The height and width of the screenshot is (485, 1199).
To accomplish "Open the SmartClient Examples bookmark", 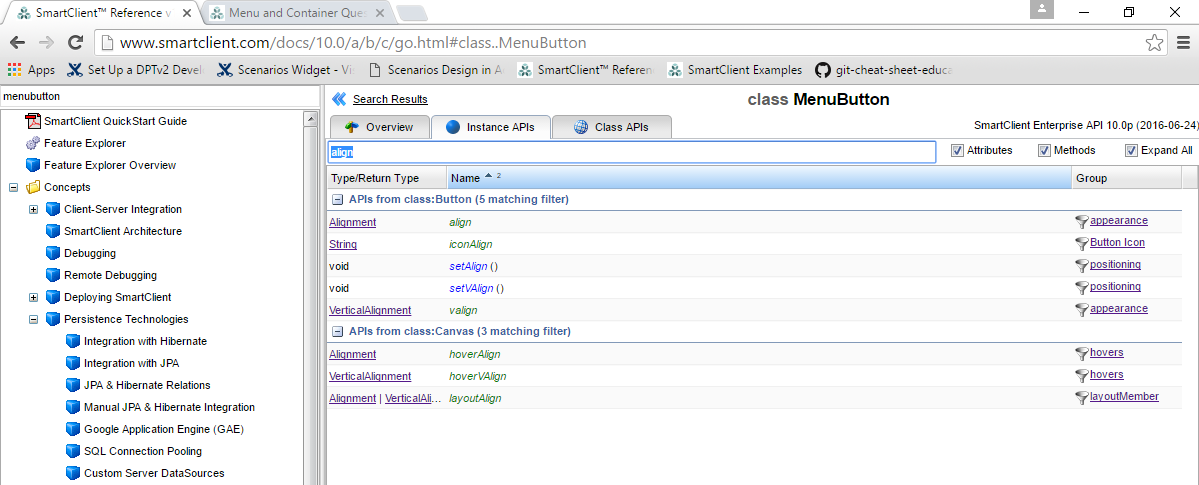I will [736, 70].
